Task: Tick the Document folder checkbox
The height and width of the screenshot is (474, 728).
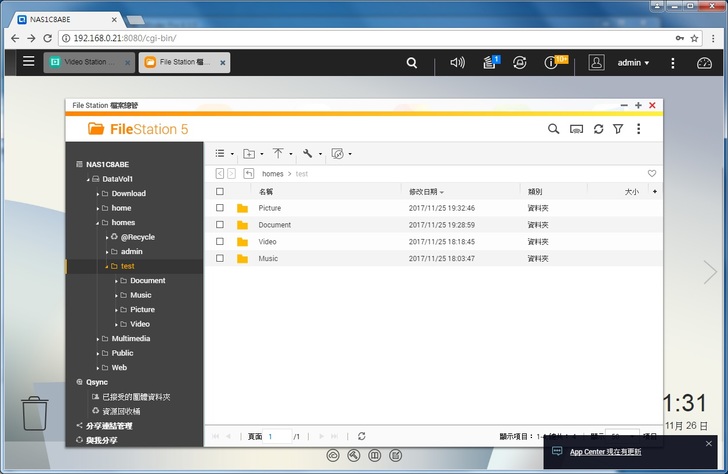Action: [220, 225]
